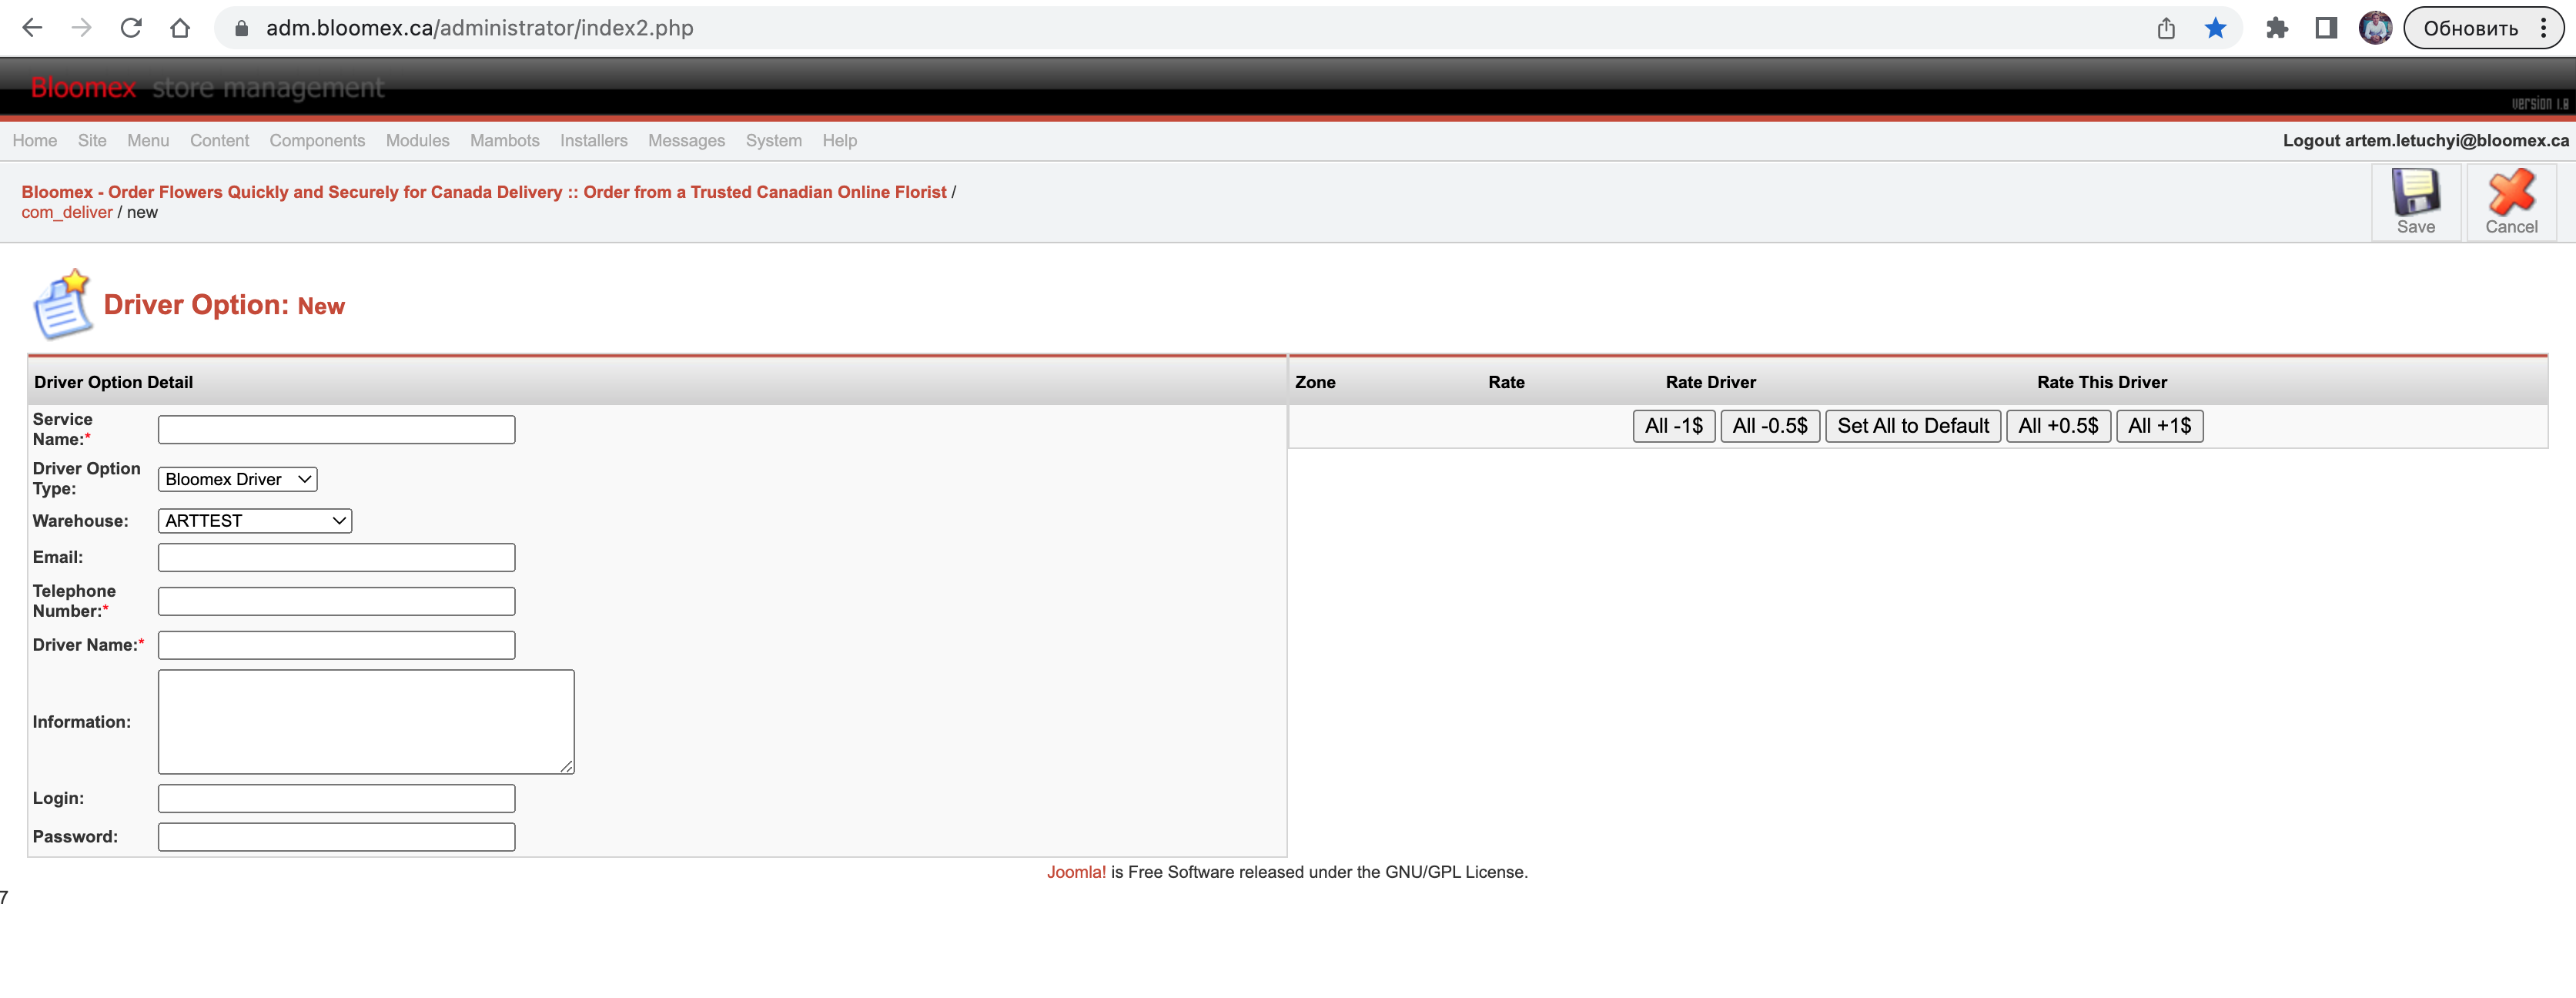Open the Menu menu item
The width and height of the screenshot is (2576, 998).
148,141
